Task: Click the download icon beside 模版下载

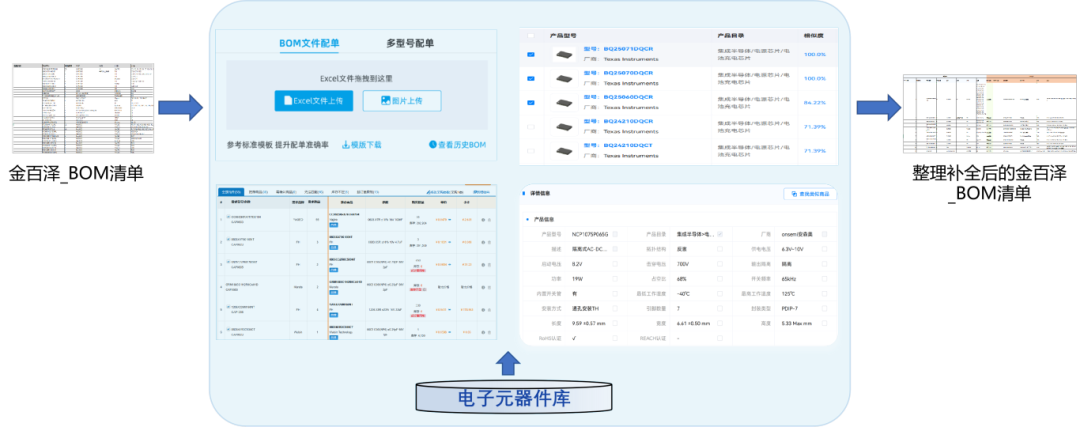Action: [x=346, y=145]
